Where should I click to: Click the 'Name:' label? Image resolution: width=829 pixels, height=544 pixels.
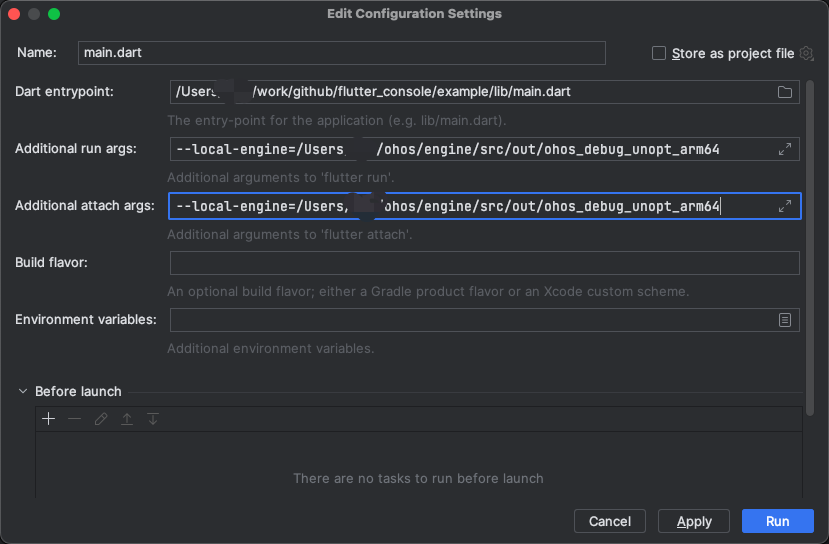coord(36,52)
